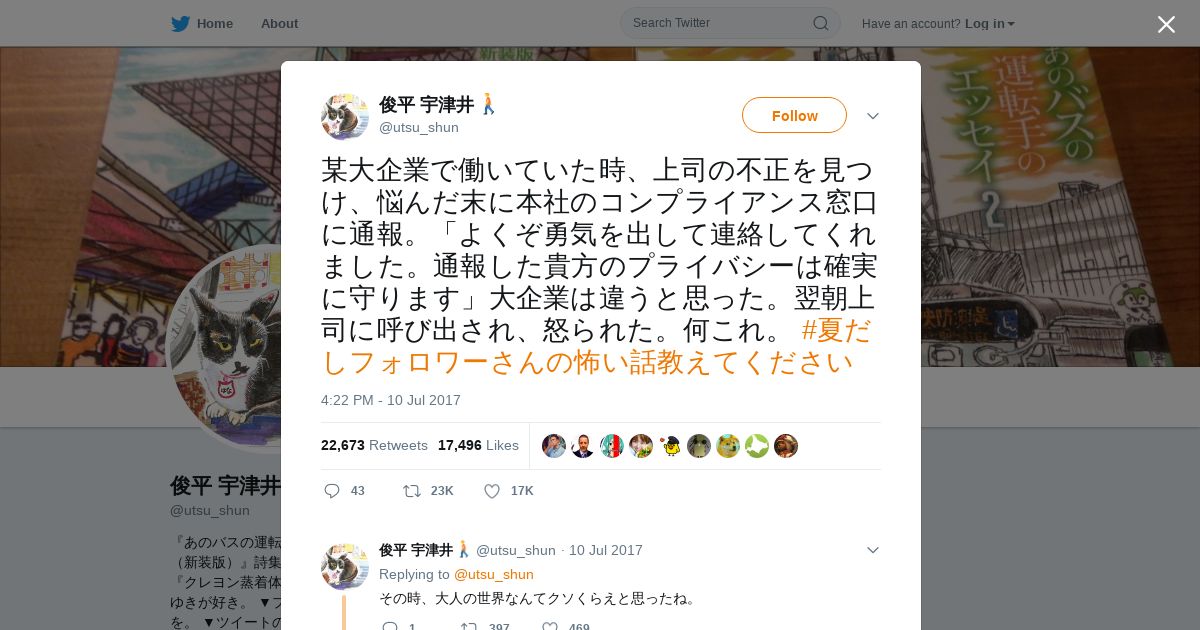Close the tweet overlay with the X
This screenshot has height=630, width=1200.
click(x=1166, y=24)
